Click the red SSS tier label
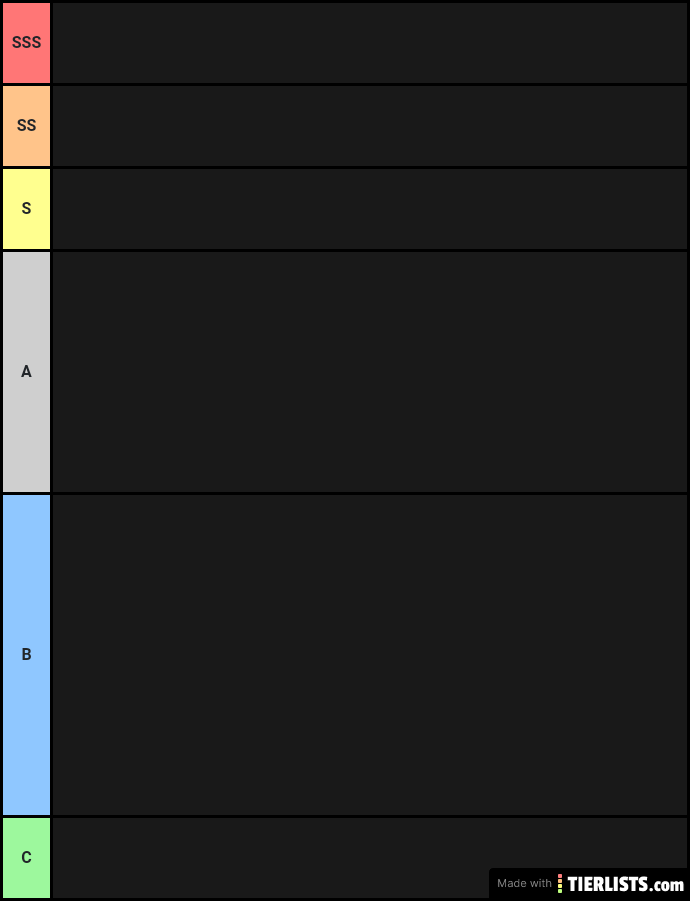This screenshot has width=690, height=901. pos(26,43)
